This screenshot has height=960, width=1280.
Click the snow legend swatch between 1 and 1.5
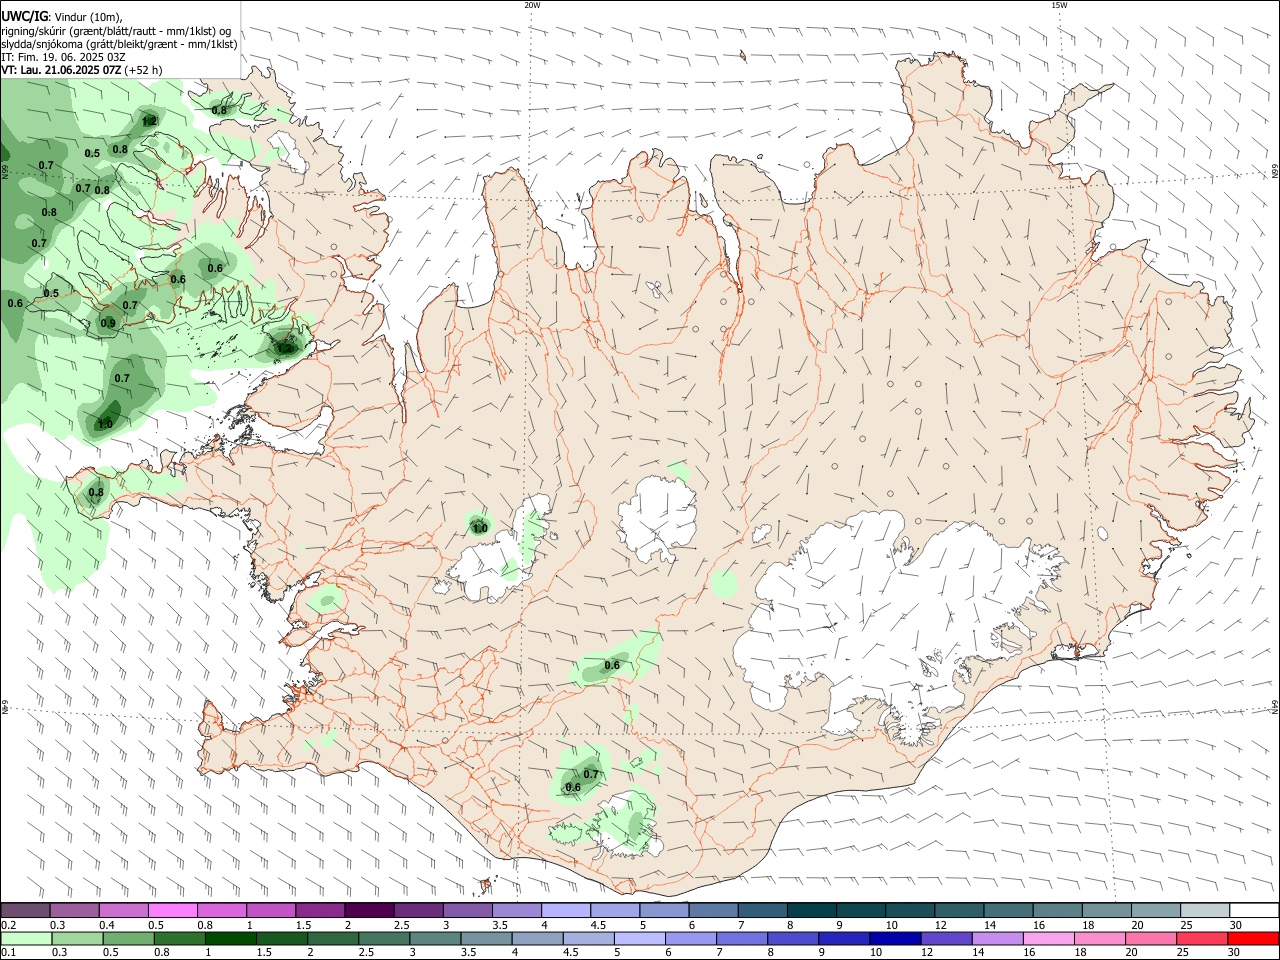pos(271,911)
